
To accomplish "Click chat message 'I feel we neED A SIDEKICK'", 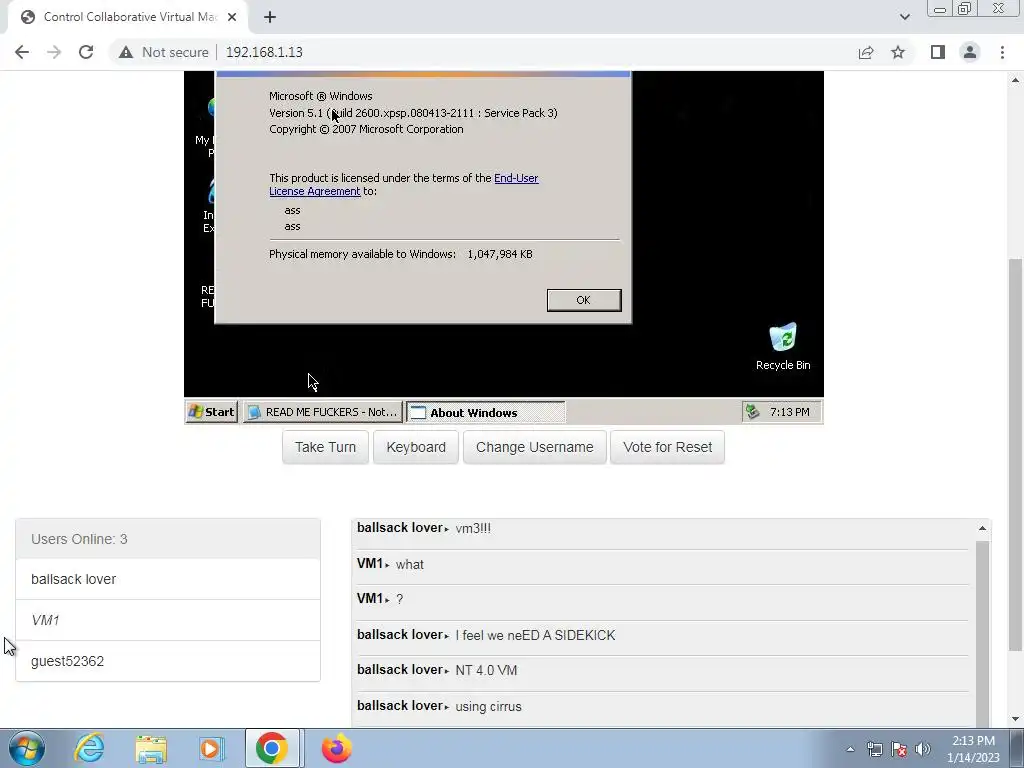I will (535, 635).
